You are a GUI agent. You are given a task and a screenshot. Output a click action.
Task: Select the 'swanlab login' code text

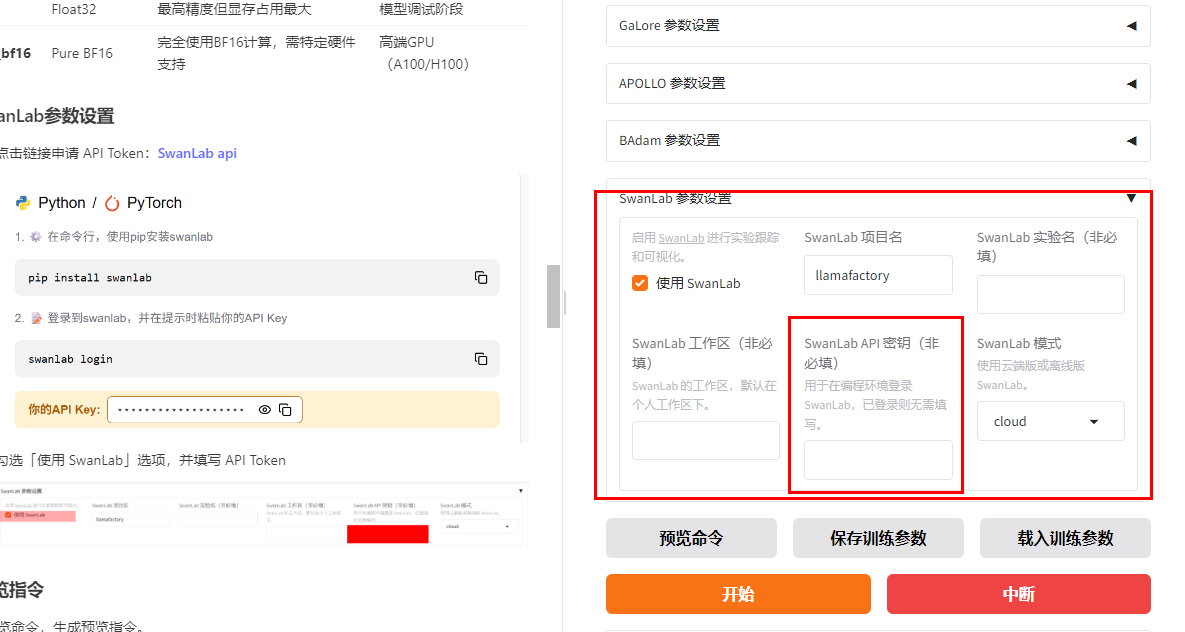pos(70,359)
